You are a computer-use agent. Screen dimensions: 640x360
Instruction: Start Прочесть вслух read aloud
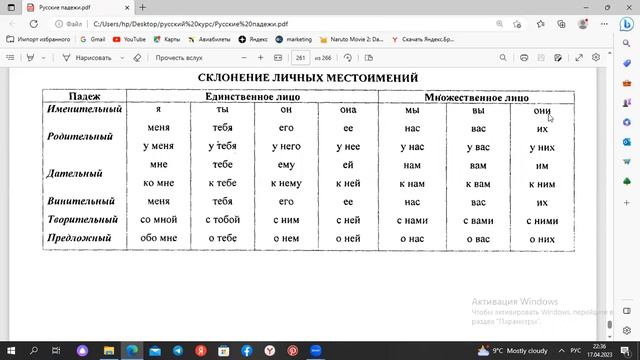click(179, 58)
